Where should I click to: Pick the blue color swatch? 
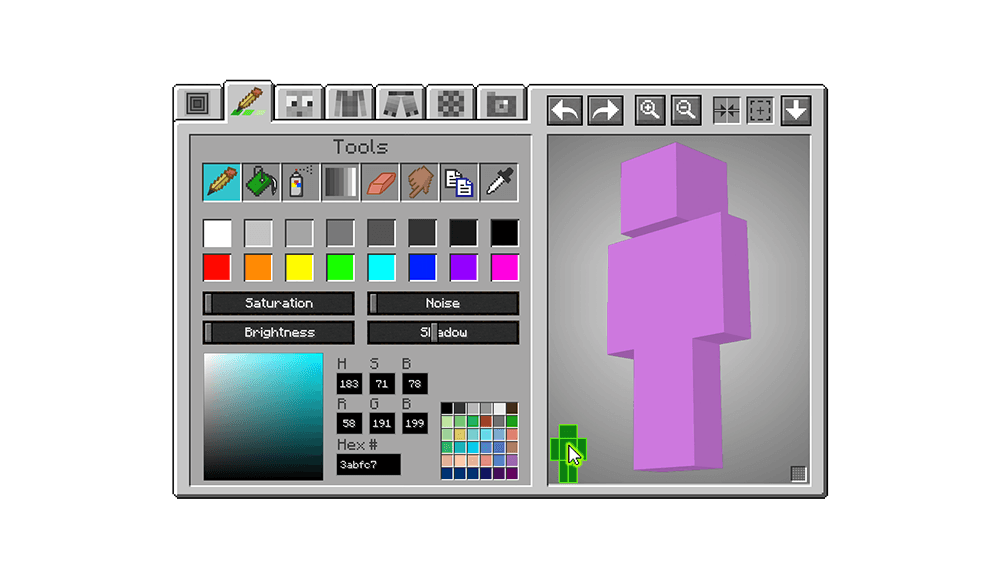(422, 268)
